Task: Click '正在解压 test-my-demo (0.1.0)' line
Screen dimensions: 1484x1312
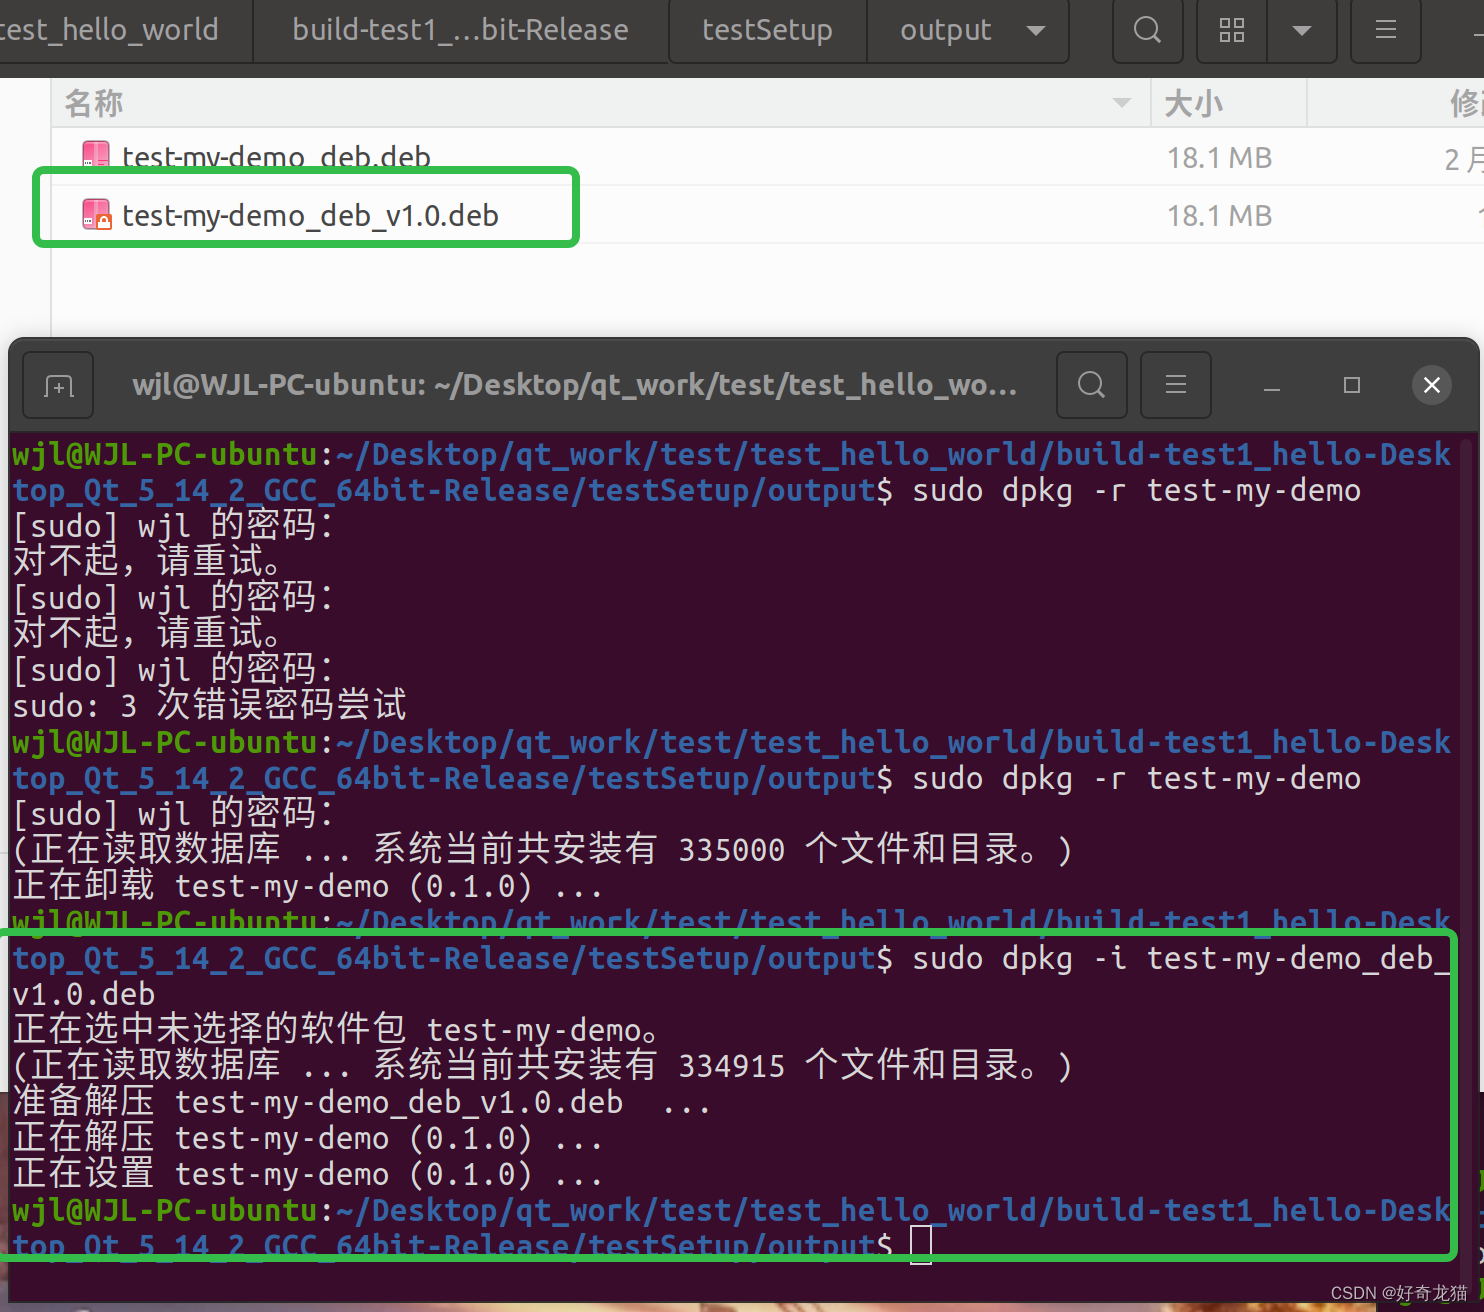Action: point(308,1137)
